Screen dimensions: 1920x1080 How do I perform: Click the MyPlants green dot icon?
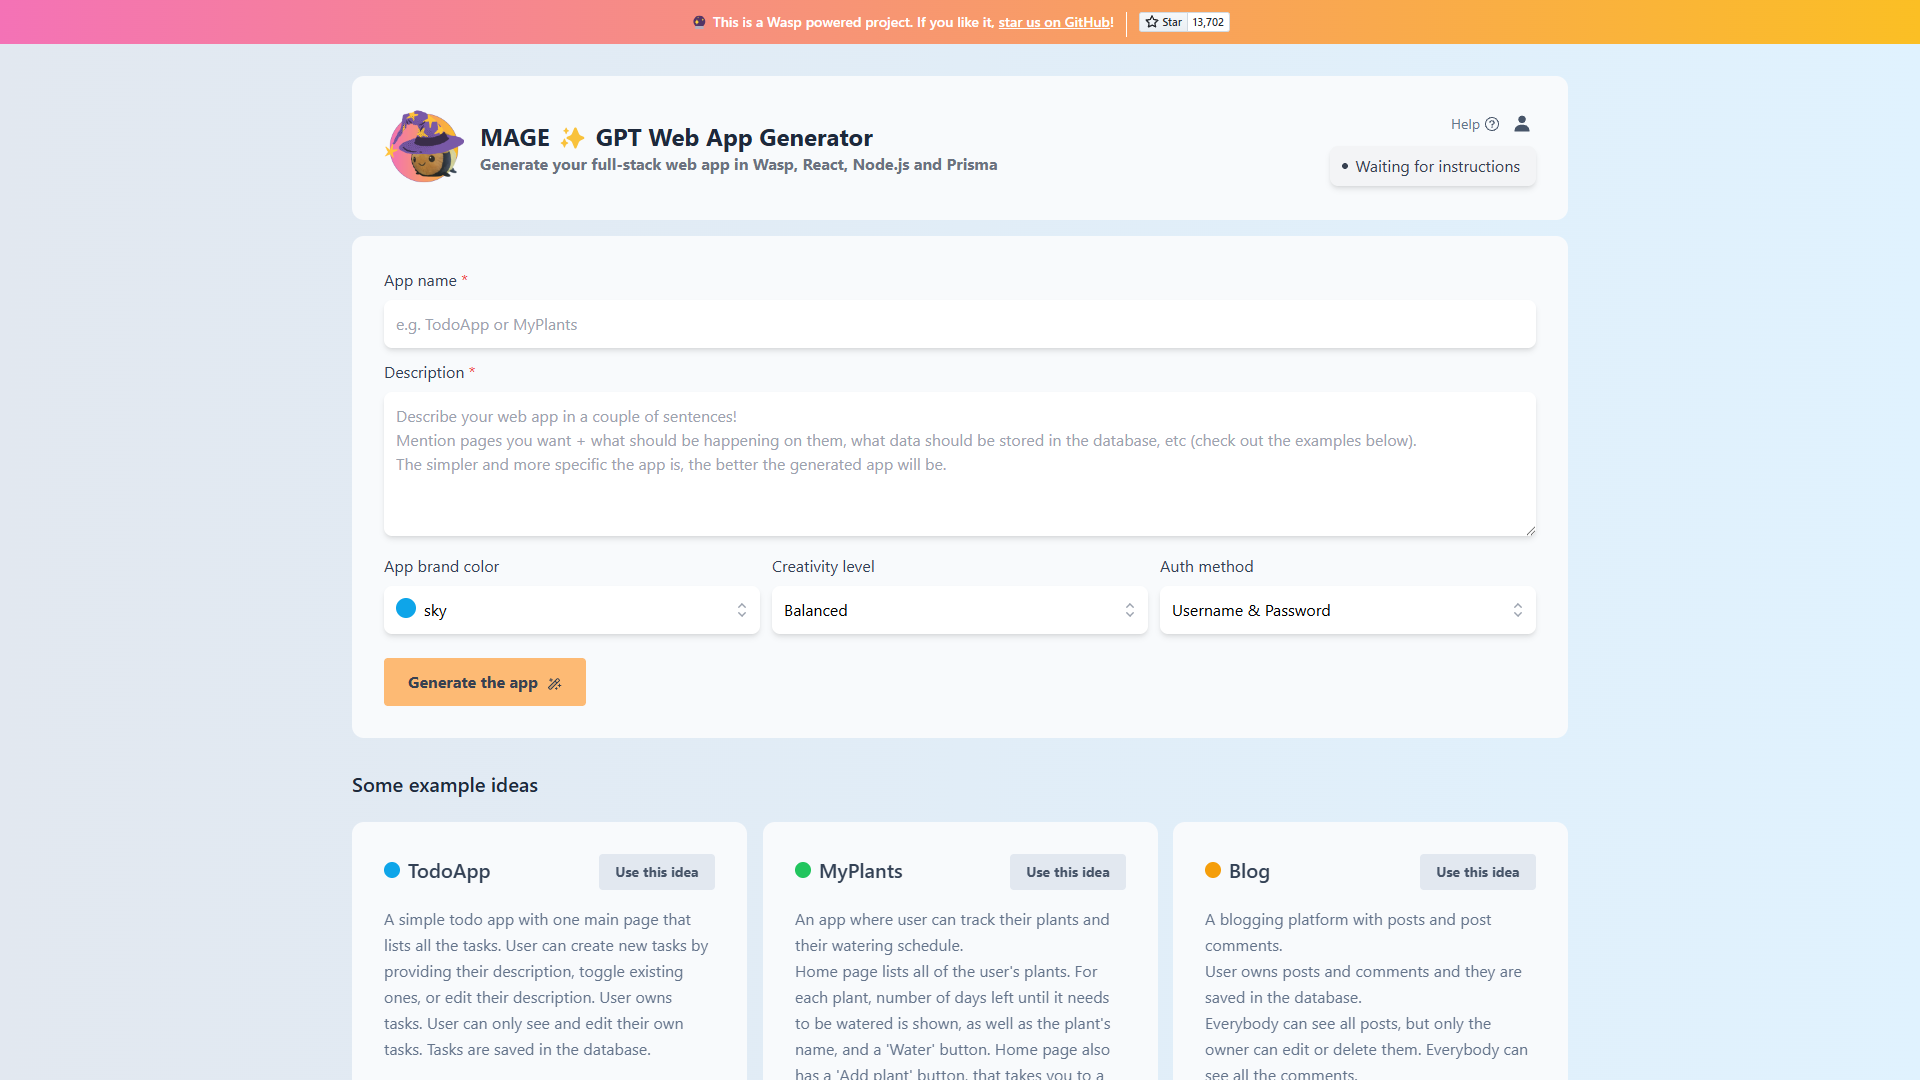click(x=803, y=870)
